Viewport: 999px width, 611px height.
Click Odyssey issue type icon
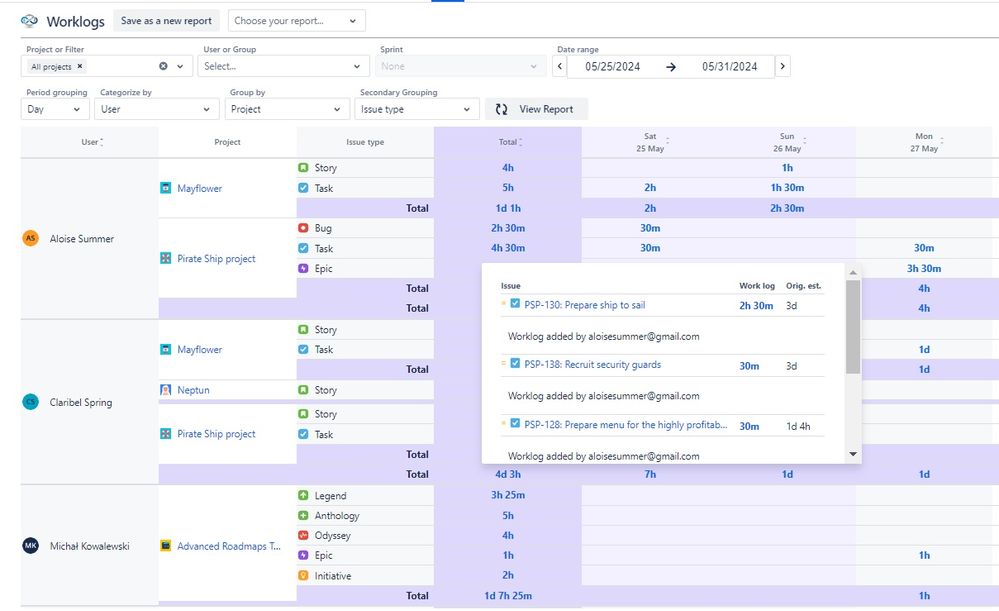click(x=303, y=535)
